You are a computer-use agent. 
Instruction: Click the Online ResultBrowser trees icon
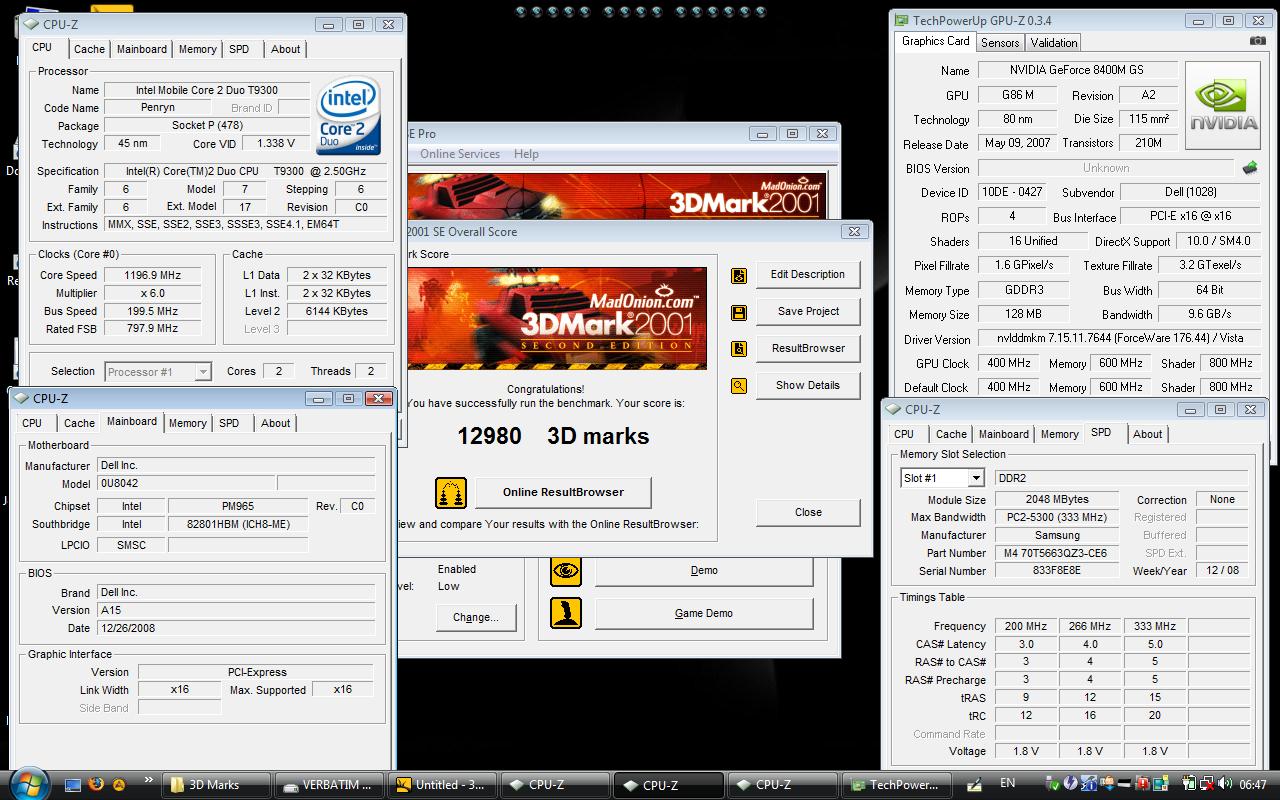click(451, 493)
